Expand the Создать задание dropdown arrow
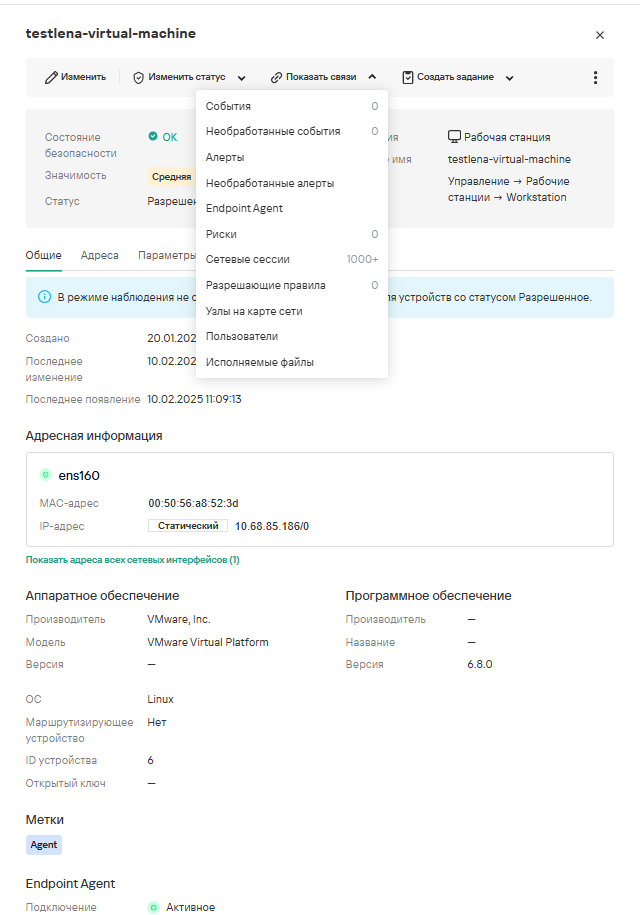The height and width of the screenshot is (915, 640). pos(509,78)
